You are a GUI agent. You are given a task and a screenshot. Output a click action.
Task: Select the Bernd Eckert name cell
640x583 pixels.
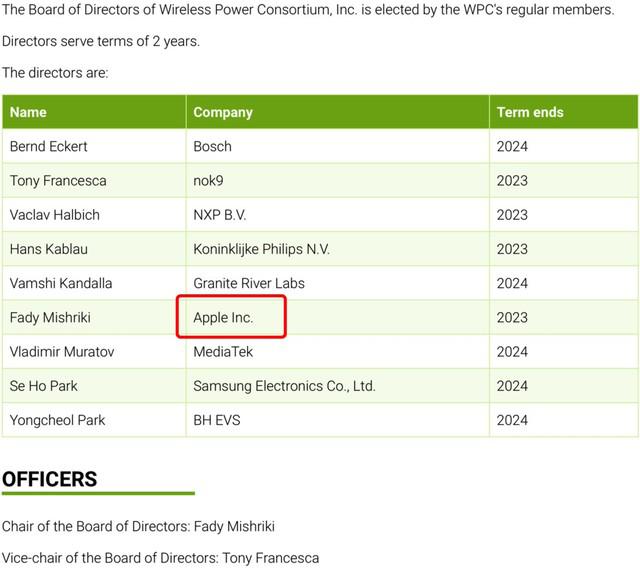point(94,146)
